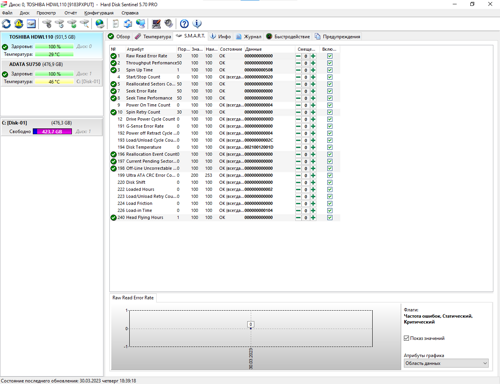The image size is (500, 384).
Task: Switch to the Предупреждения tab
Action: point(337,36)
